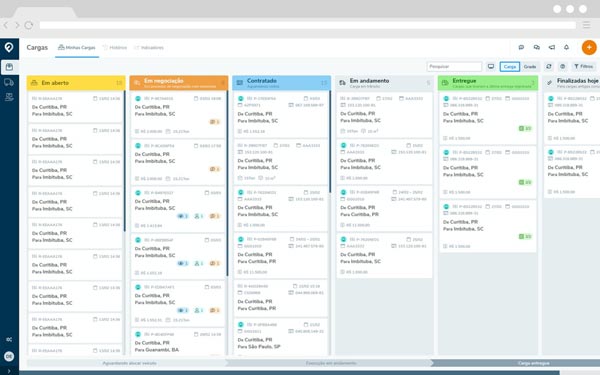Collapse the Contratado column header
600x375 pixels.
click(324, 83)
